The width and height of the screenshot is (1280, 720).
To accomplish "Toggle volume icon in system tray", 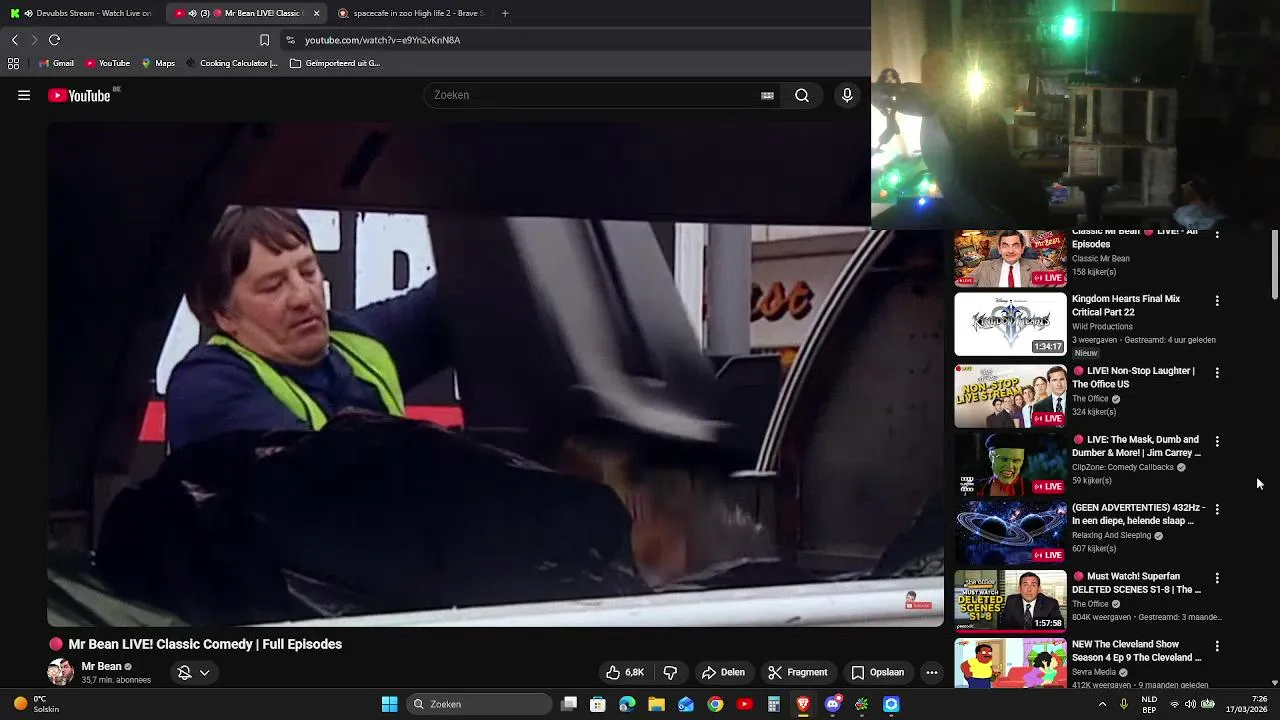I will 1191,704.
